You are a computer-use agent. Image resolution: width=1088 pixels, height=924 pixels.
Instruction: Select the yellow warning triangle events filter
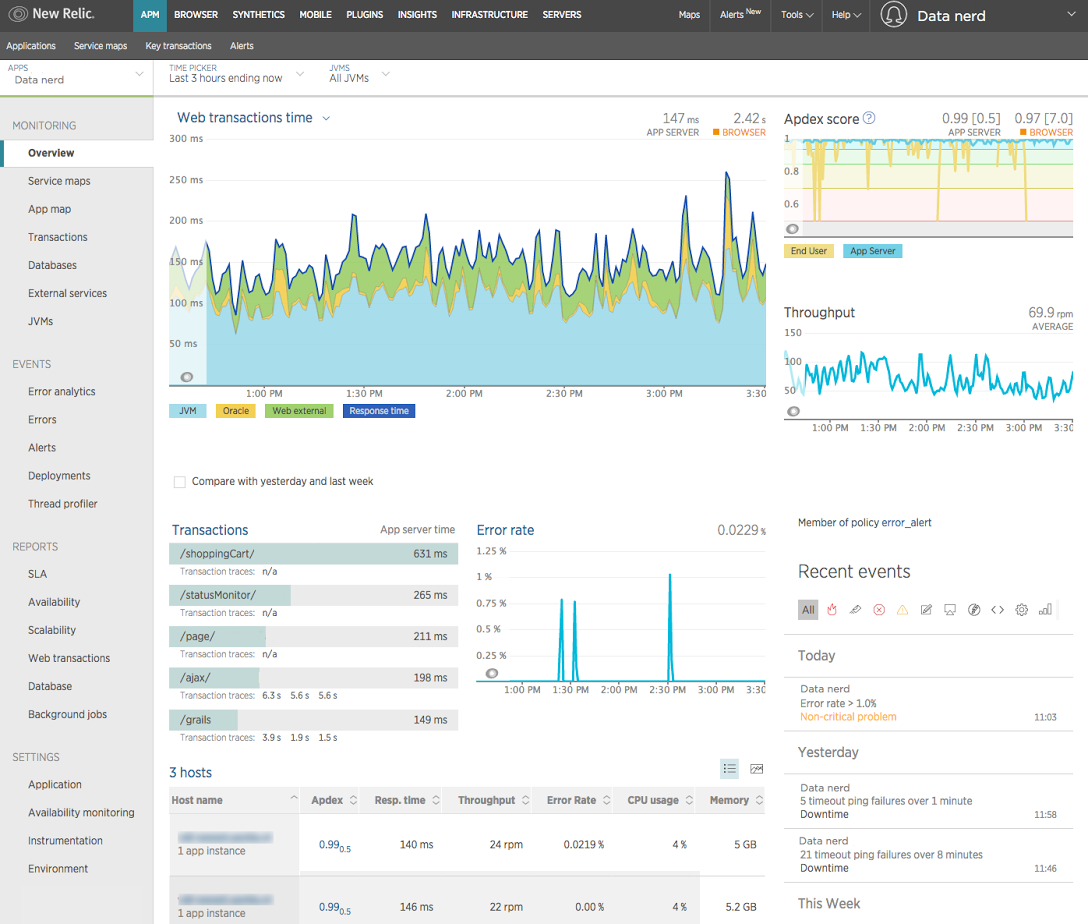[x=902, y=610]
